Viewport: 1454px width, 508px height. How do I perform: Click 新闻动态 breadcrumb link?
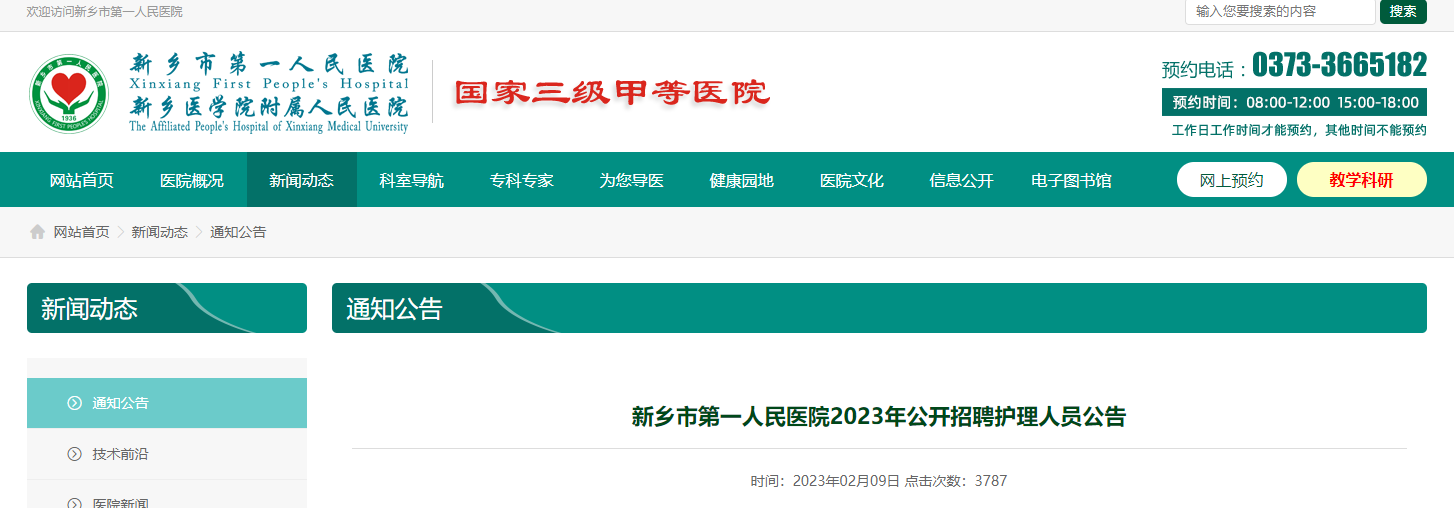coord(160,232)
